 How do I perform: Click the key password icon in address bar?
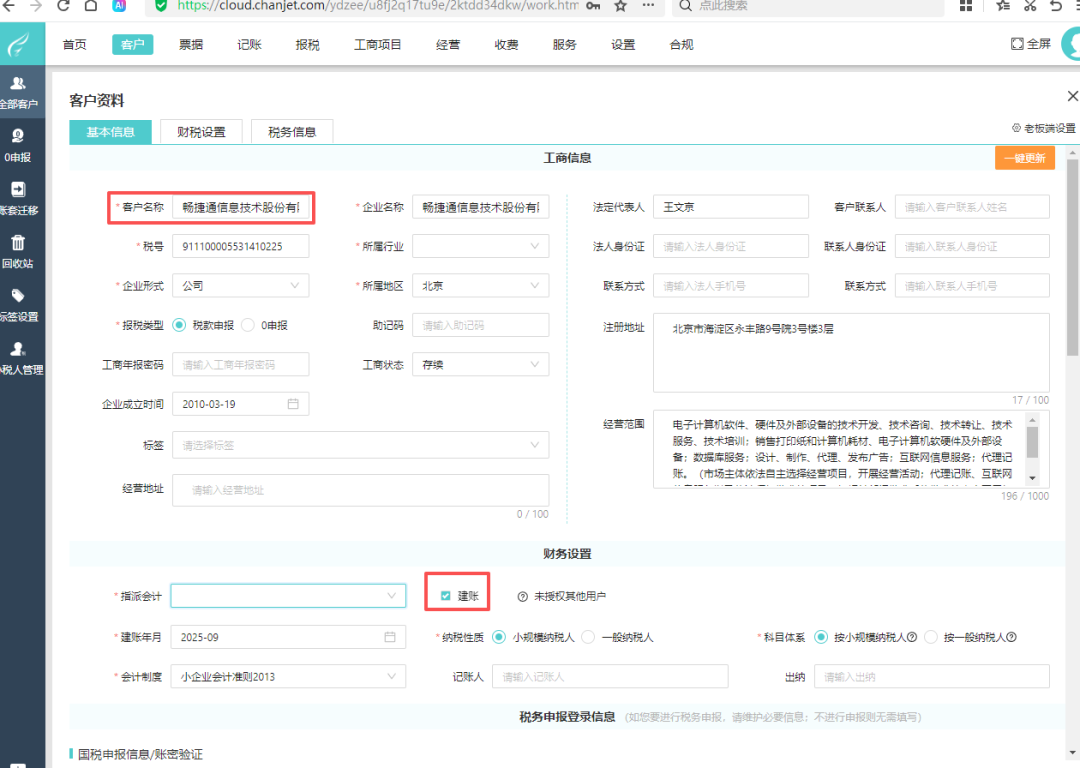tap(592, 6)
